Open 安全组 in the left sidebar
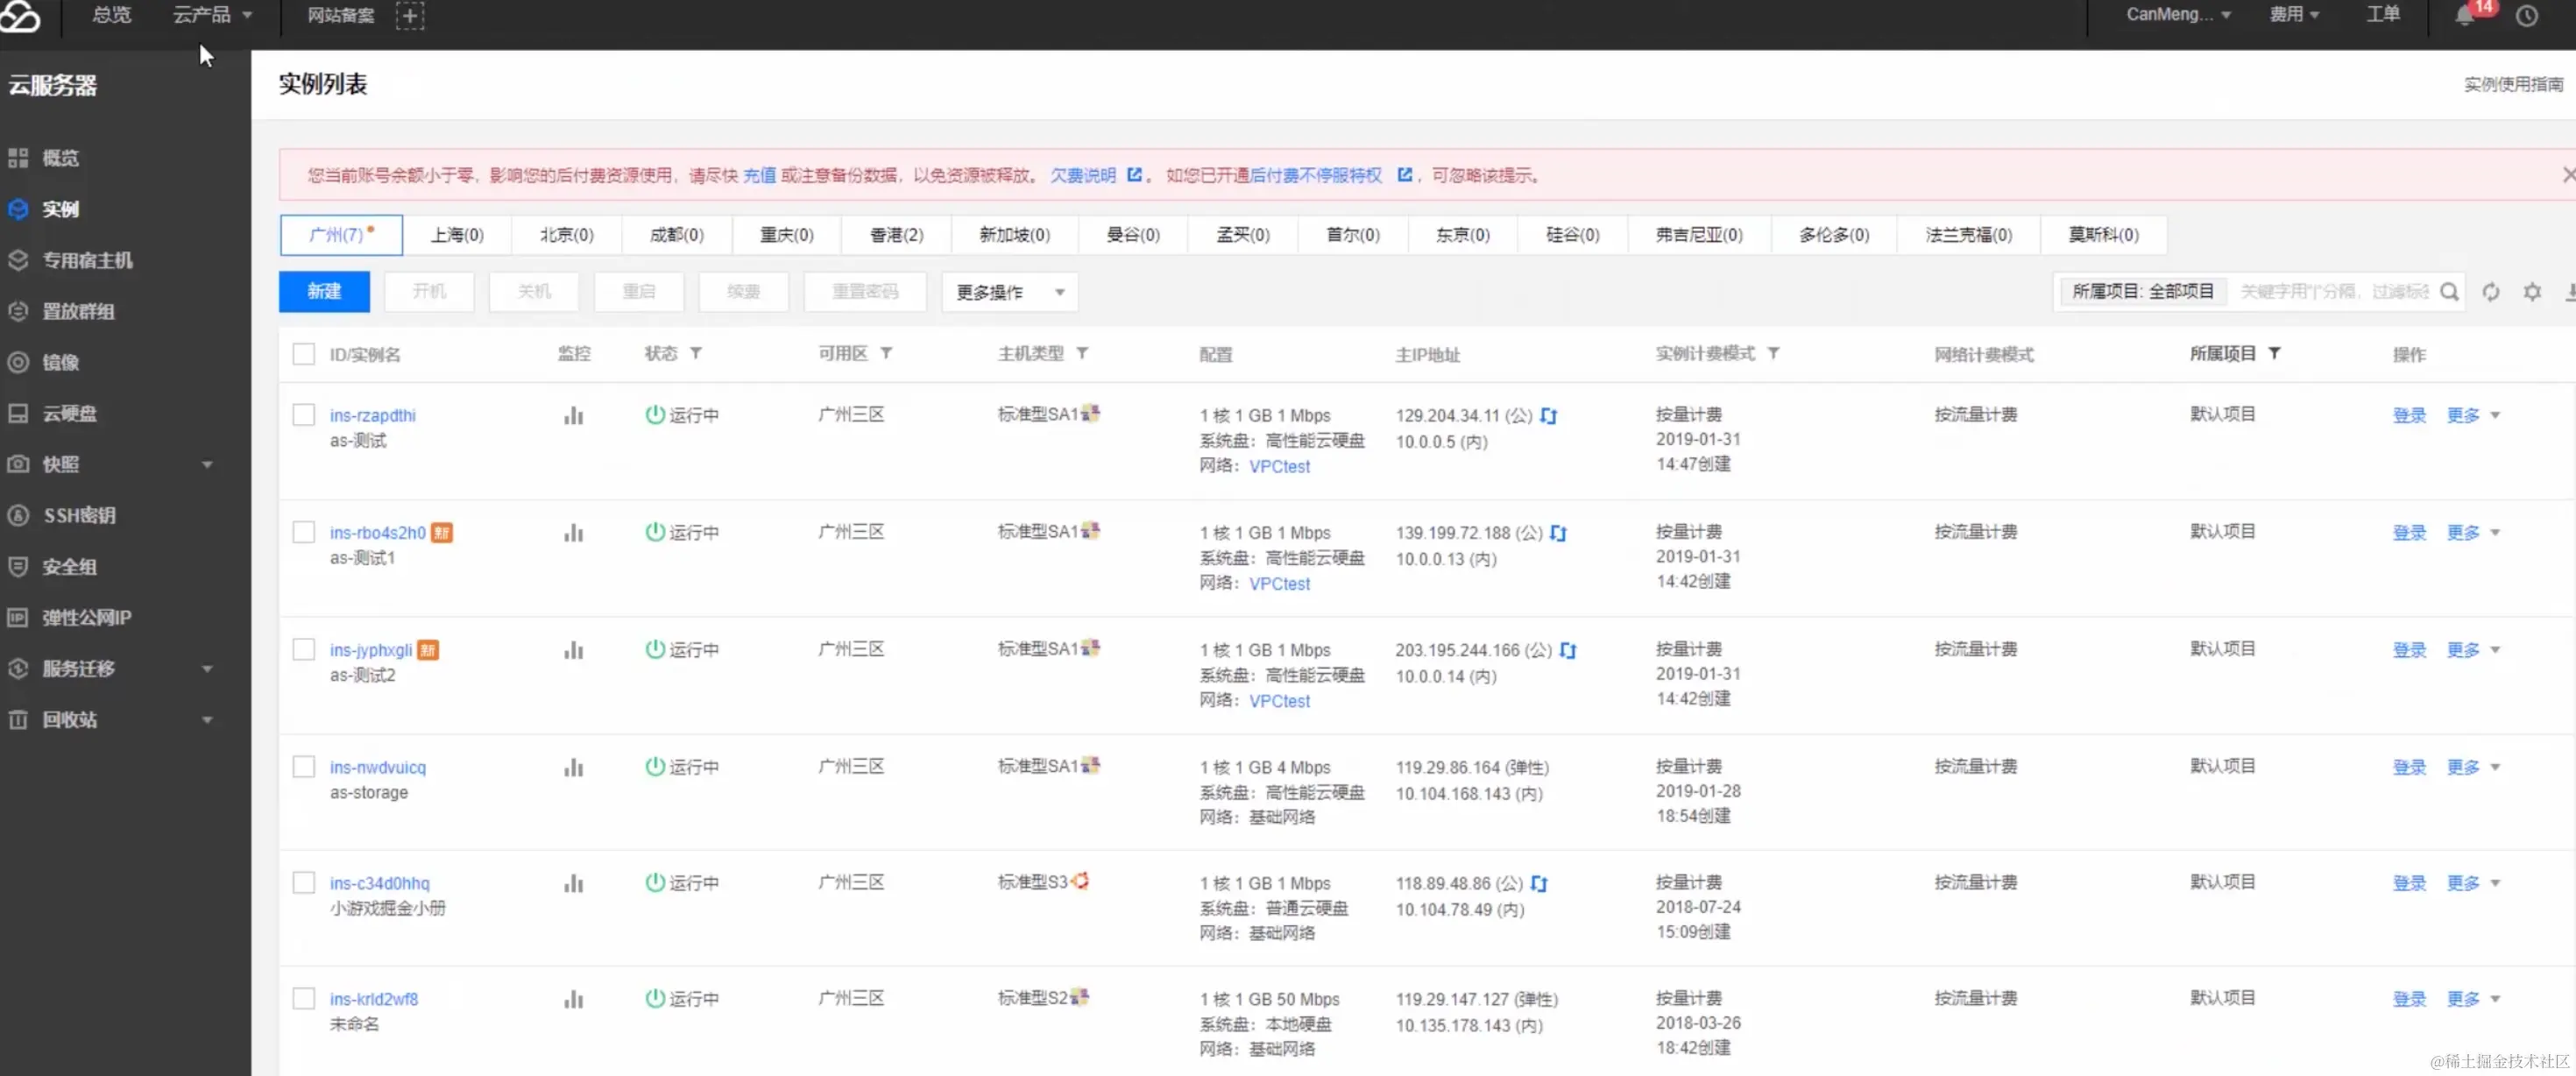 69,566
